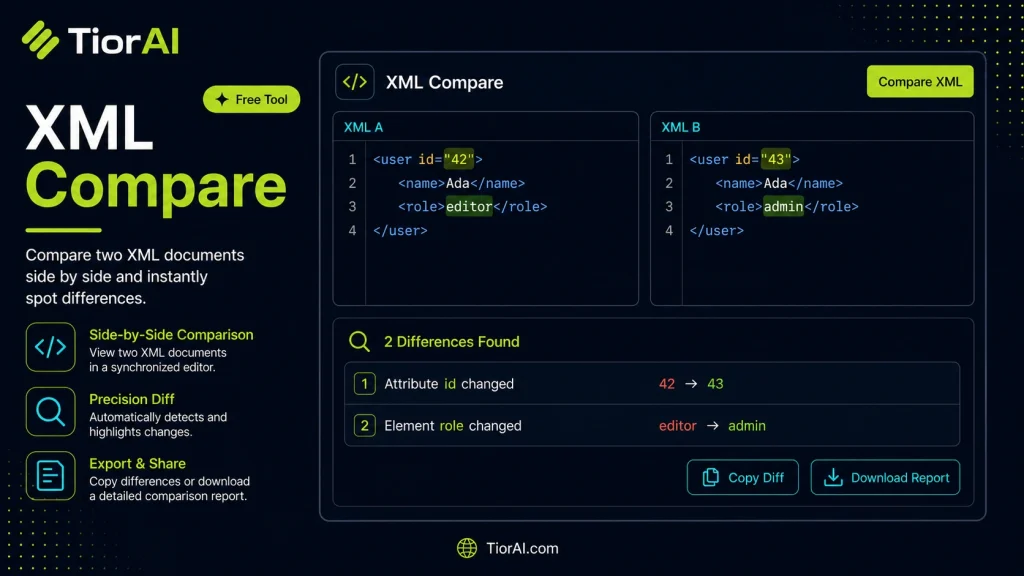This screenshot has width=1024, height=576.
Task: Copy differences with Copy Diff button
Action: pos(743,477)
